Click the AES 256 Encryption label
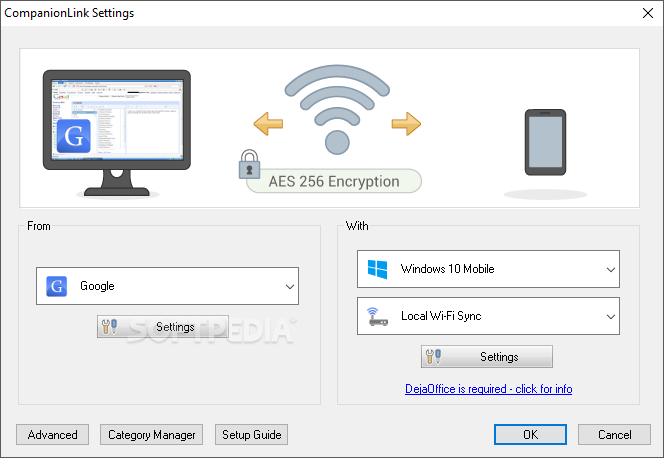The width and height of the screenshot is (664, 458). [x=334, y=181]
